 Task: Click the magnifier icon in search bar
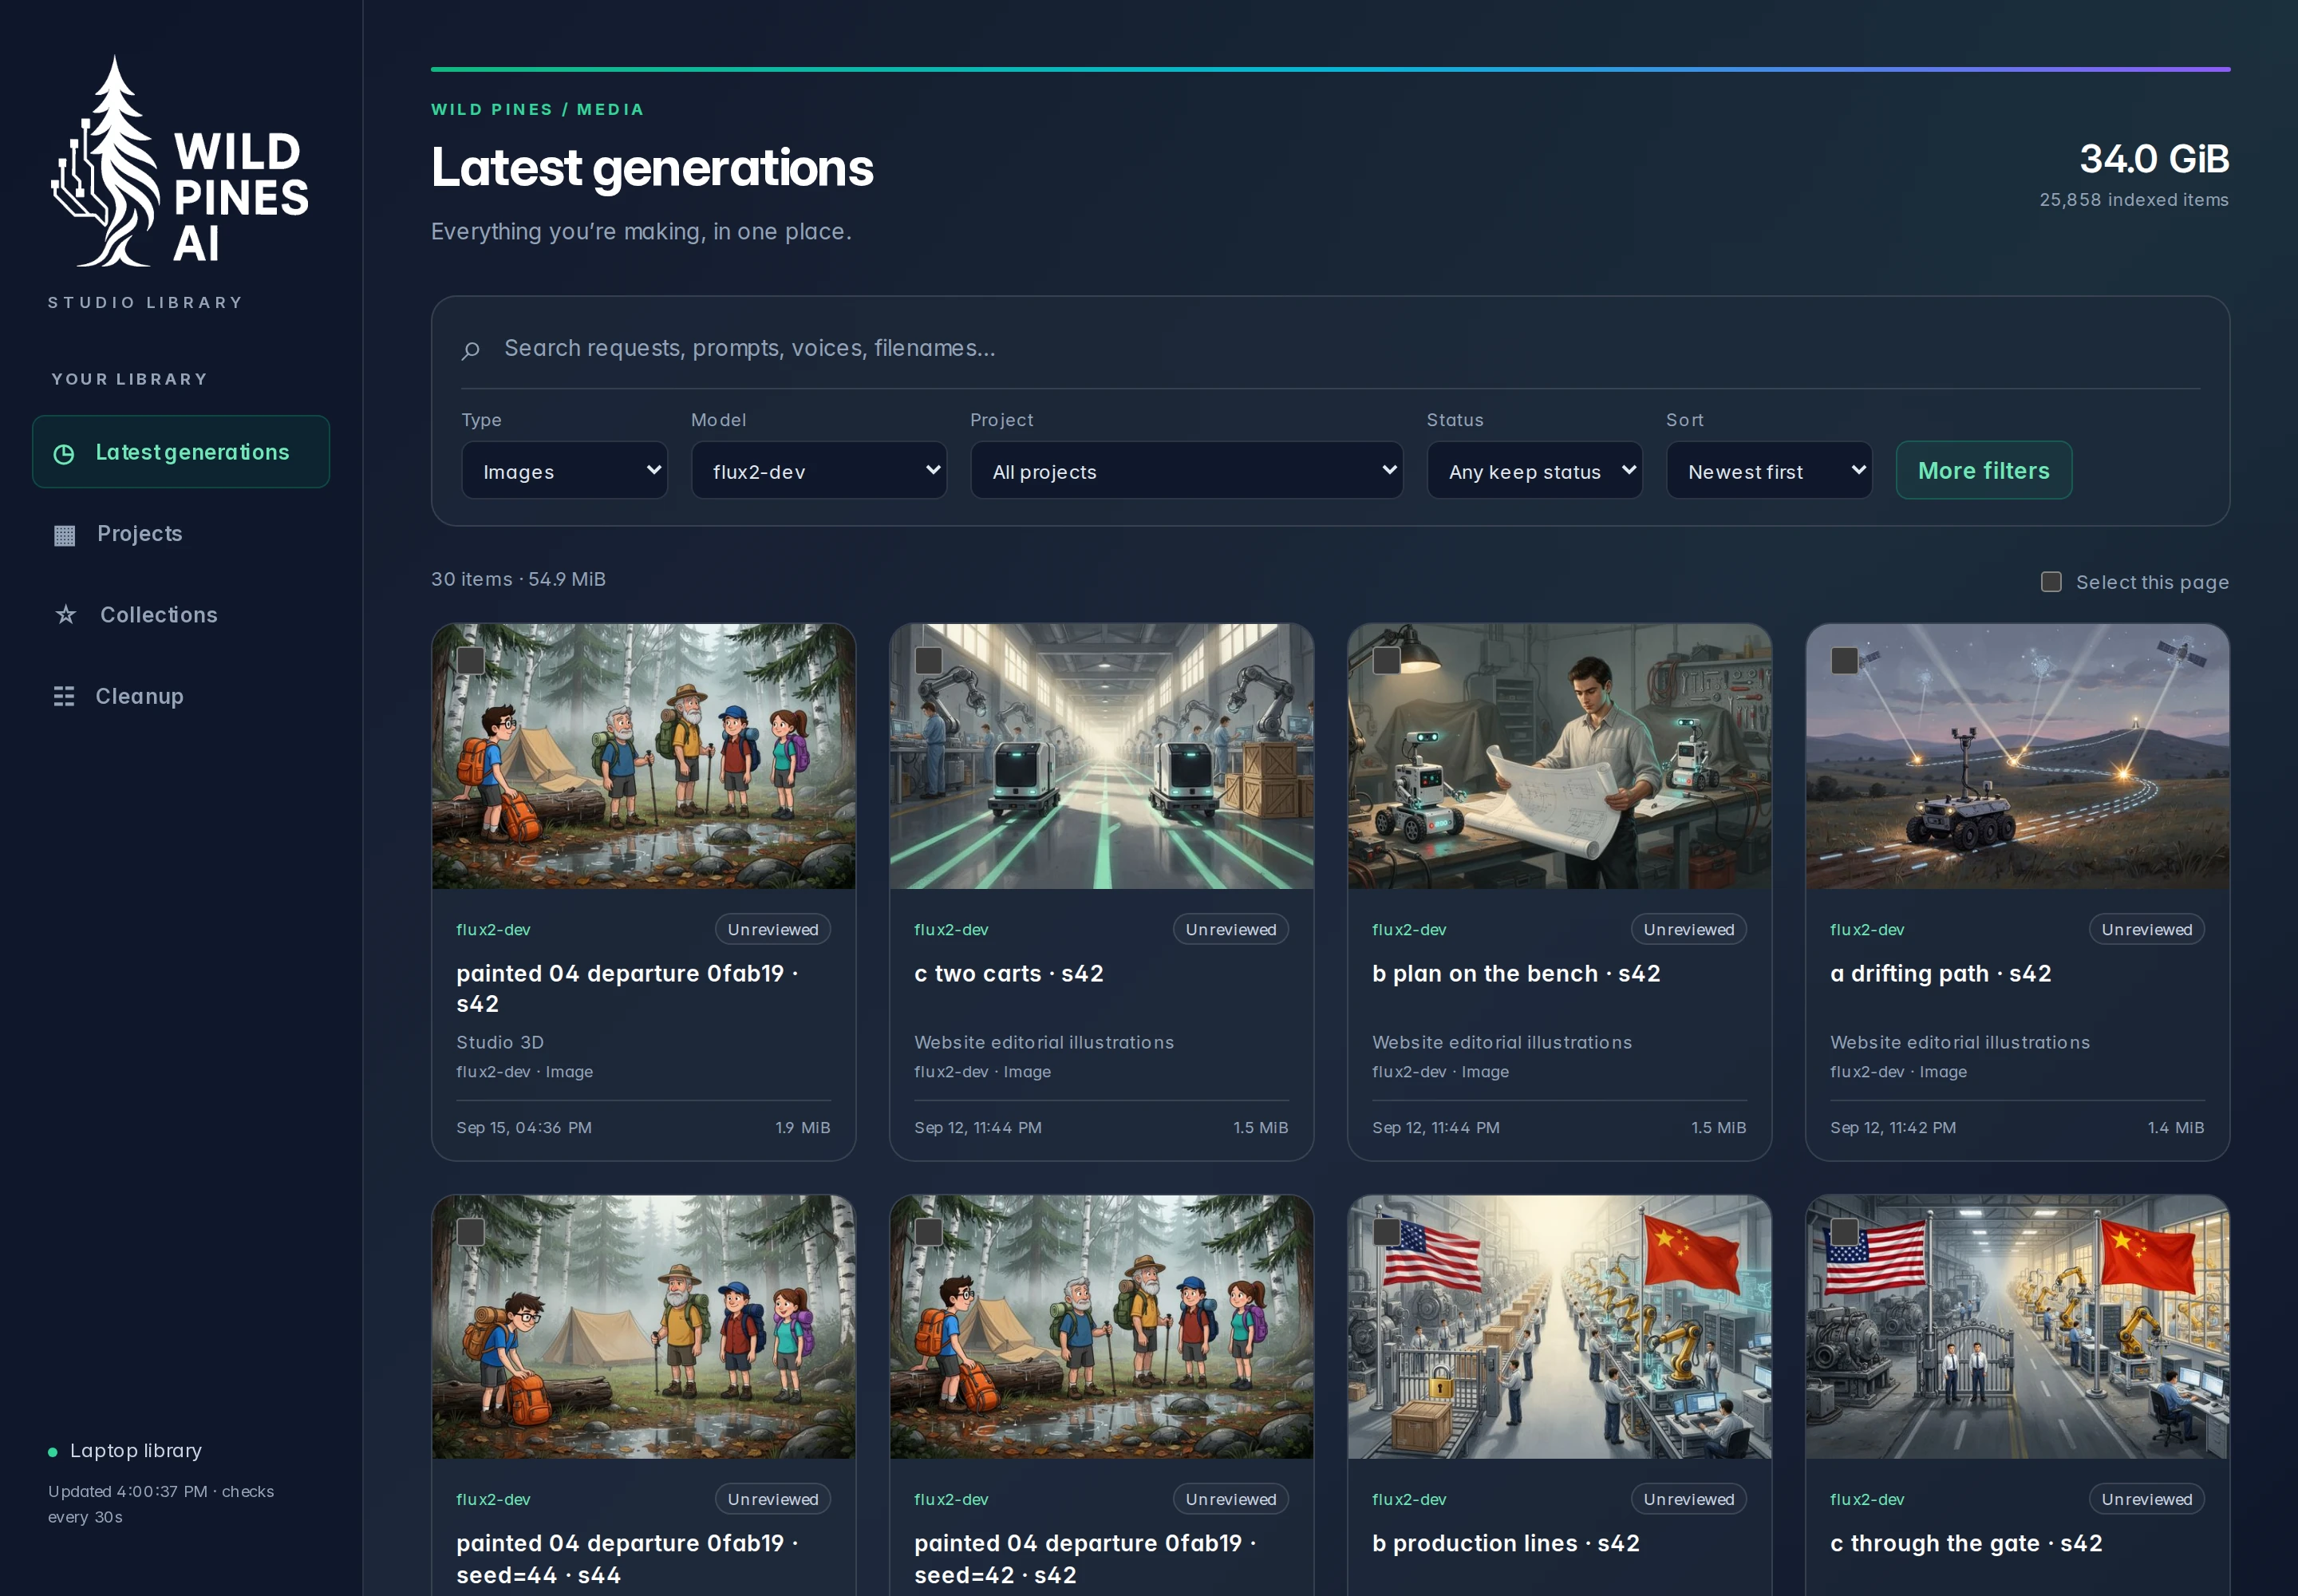click(471, 350)
